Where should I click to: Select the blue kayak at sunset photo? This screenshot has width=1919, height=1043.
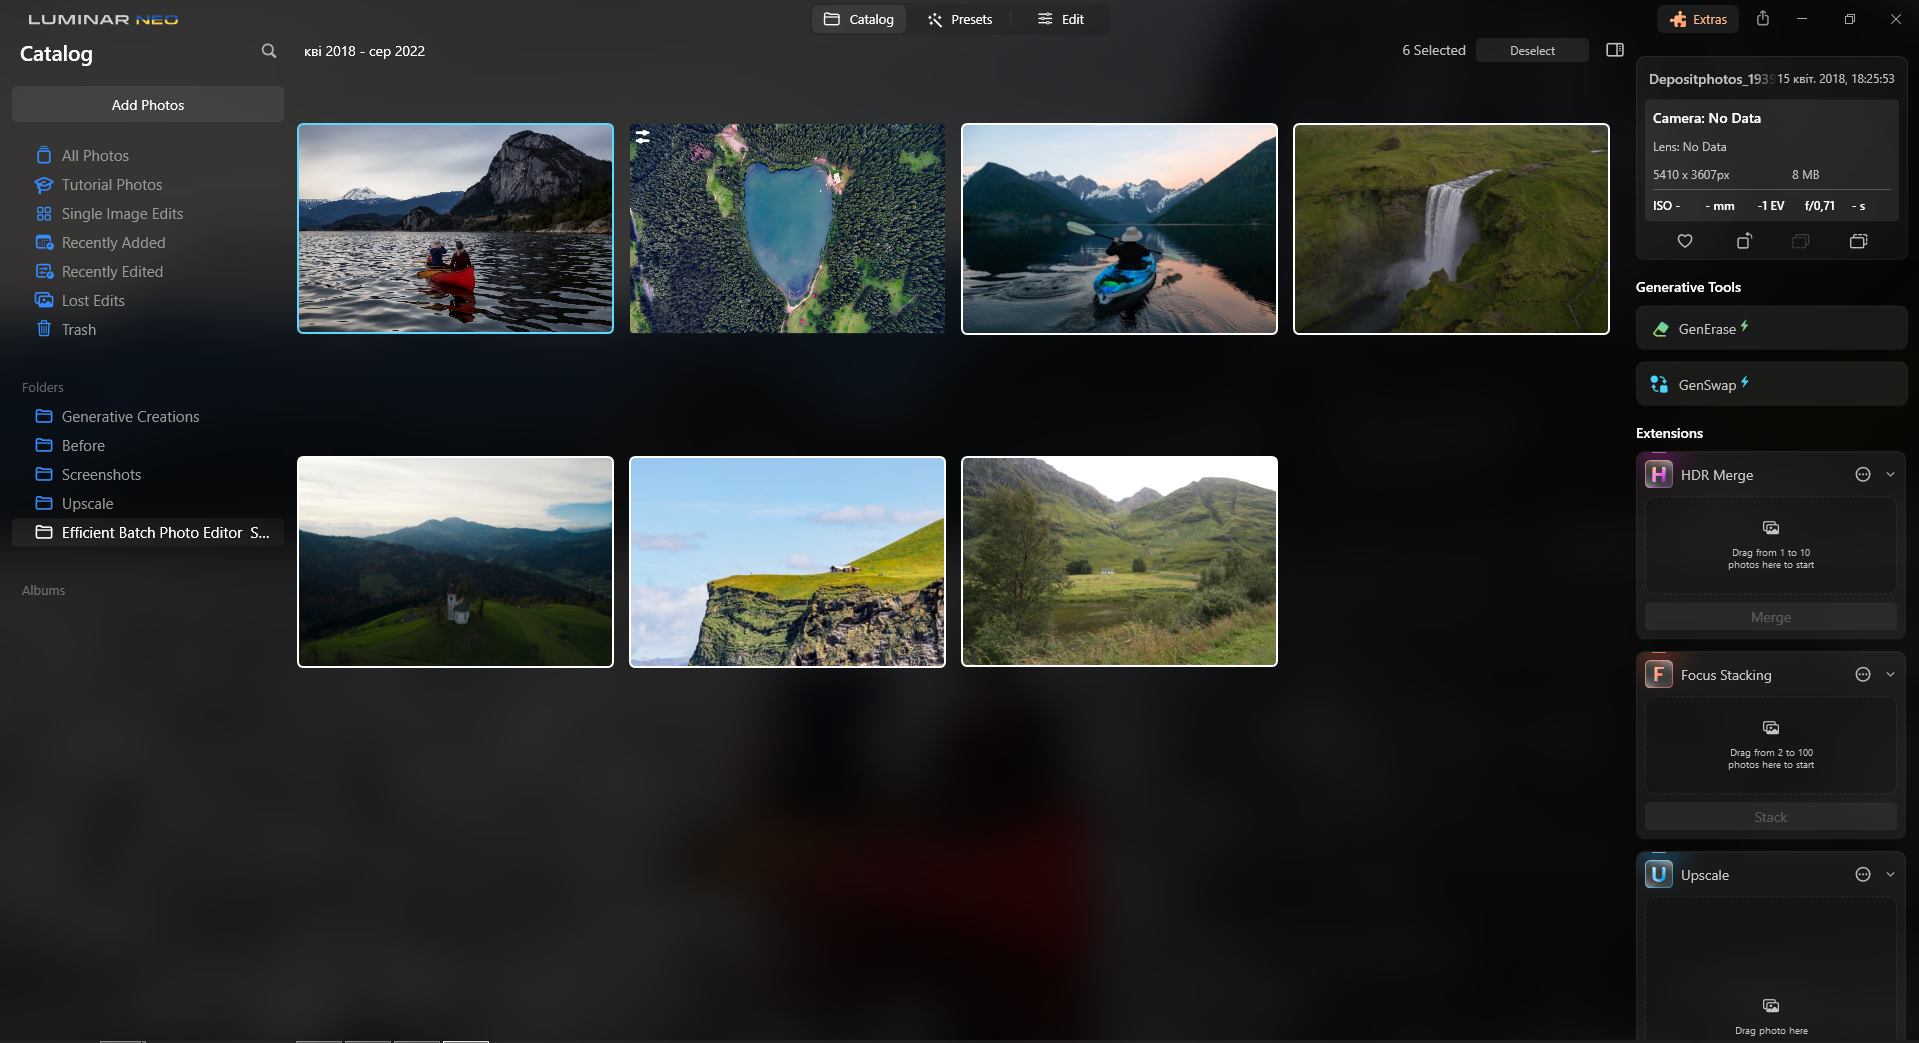[1119, 229]
